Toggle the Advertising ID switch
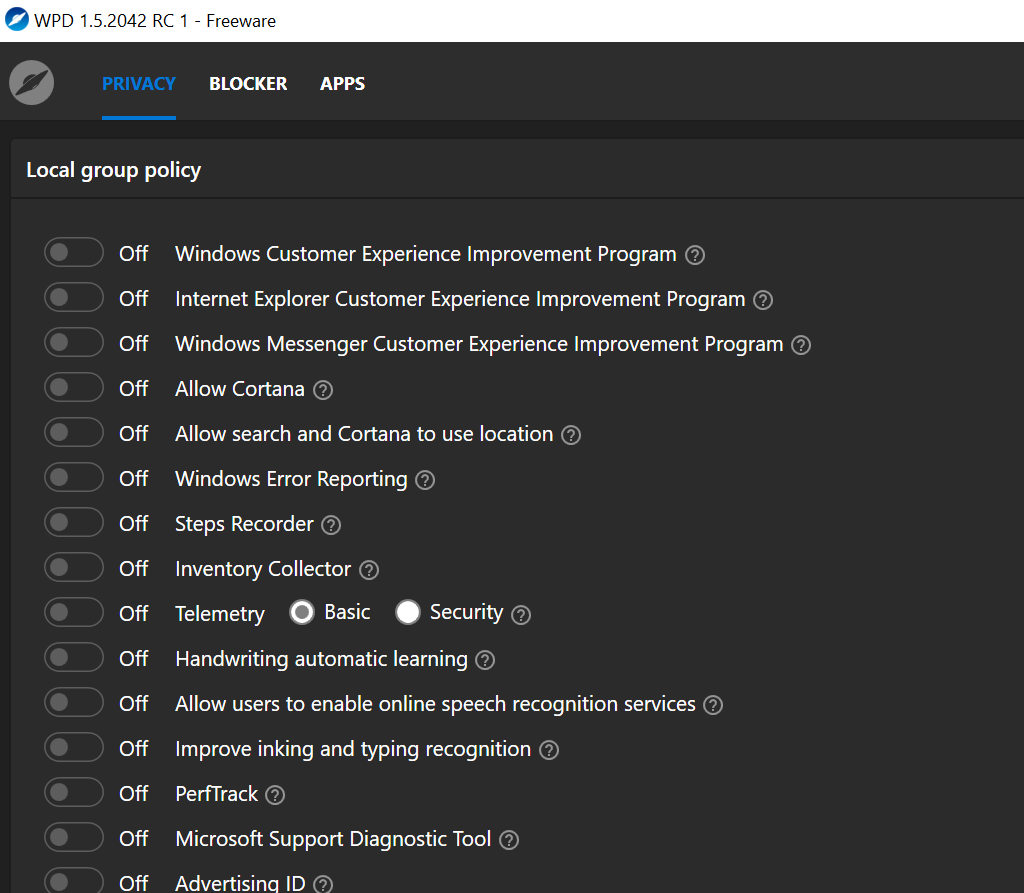This screenshot has width=1024, height=893. point(73,881)
